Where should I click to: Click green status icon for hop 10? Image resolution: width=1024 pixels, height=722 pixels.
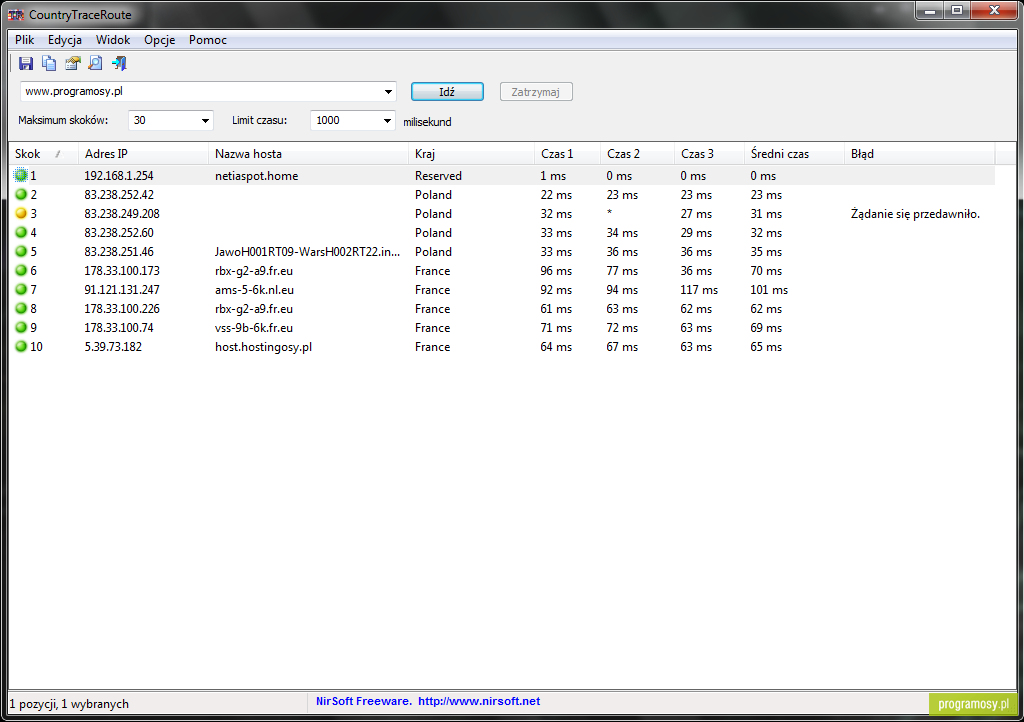click(x=21, y=346)
